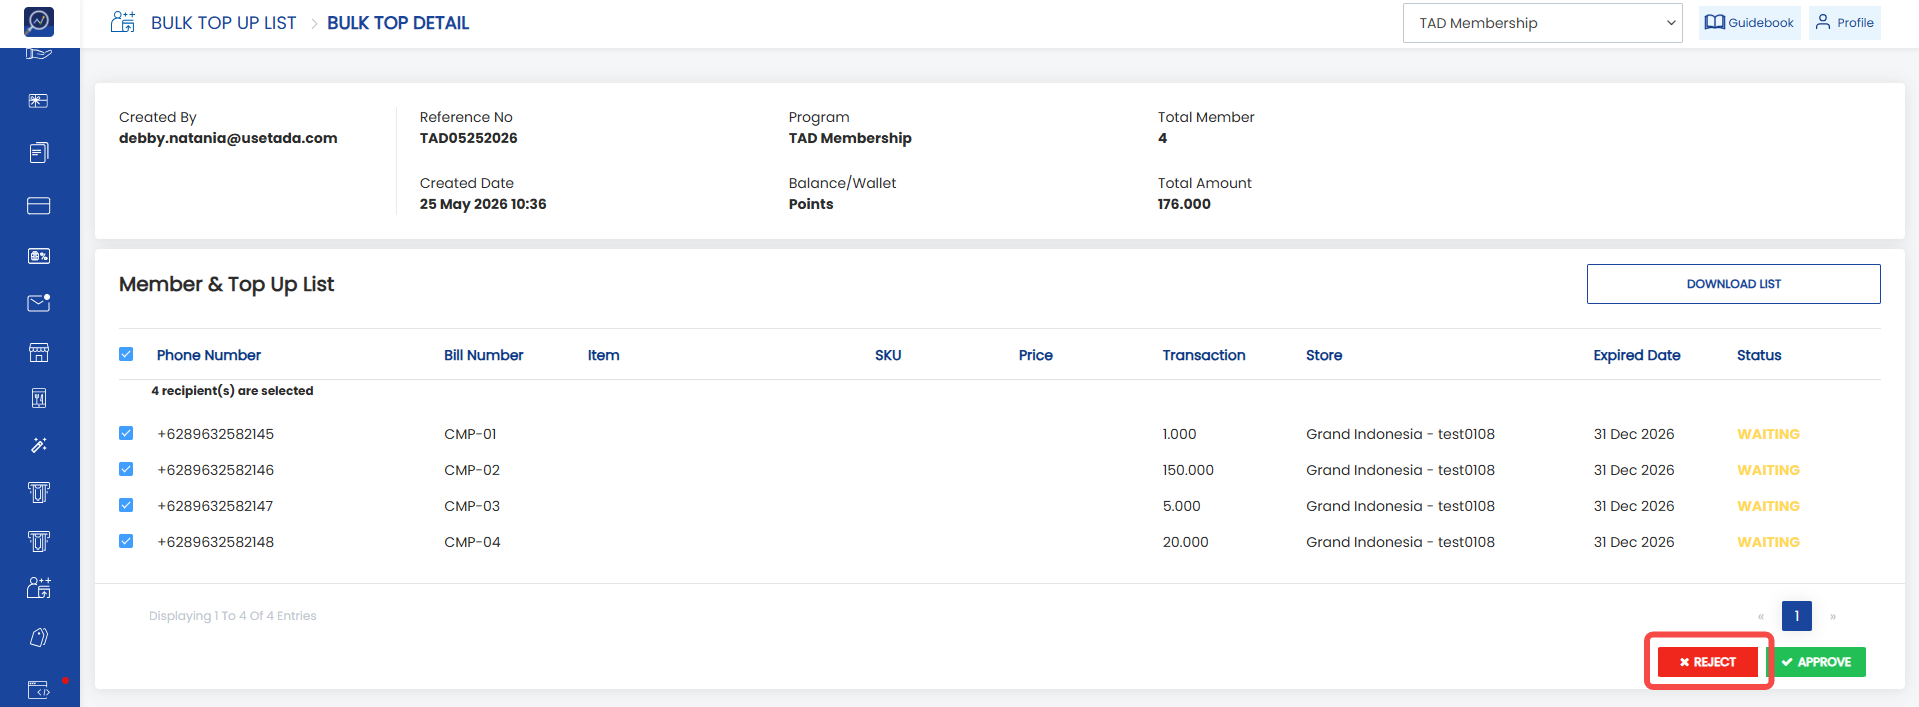
Task: Click the WAITING status for CMP-01
Action: [1768, 434]
